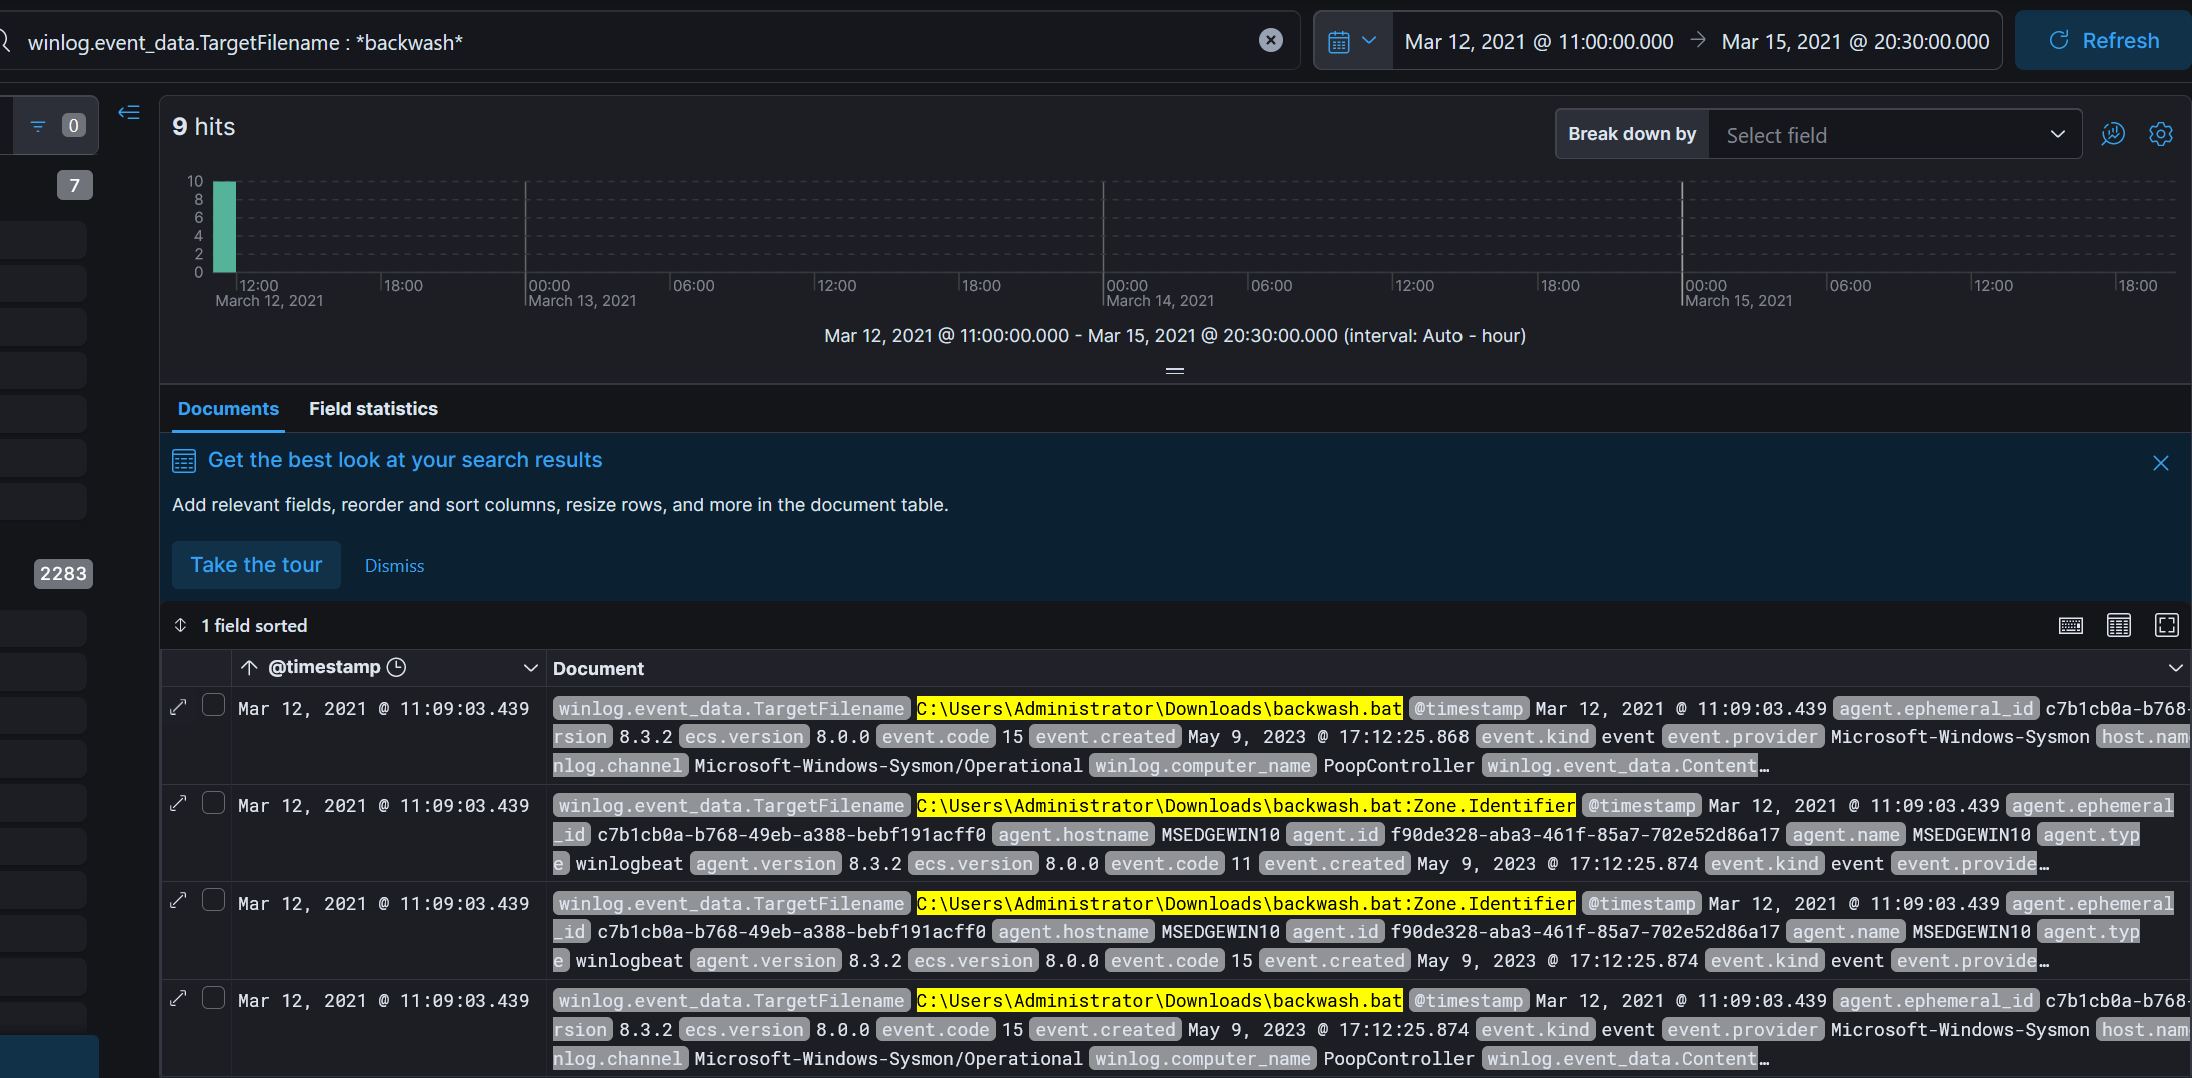Expand the Zone.Identifier row with event.code 15

[178, 900]
